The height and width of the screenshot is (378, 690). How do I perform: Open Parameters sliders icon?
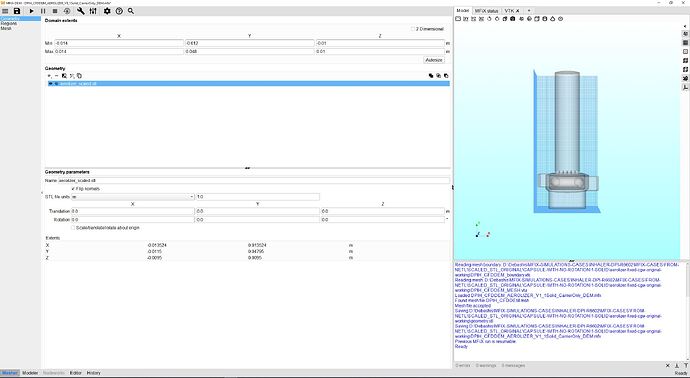(x=93, y=11)
